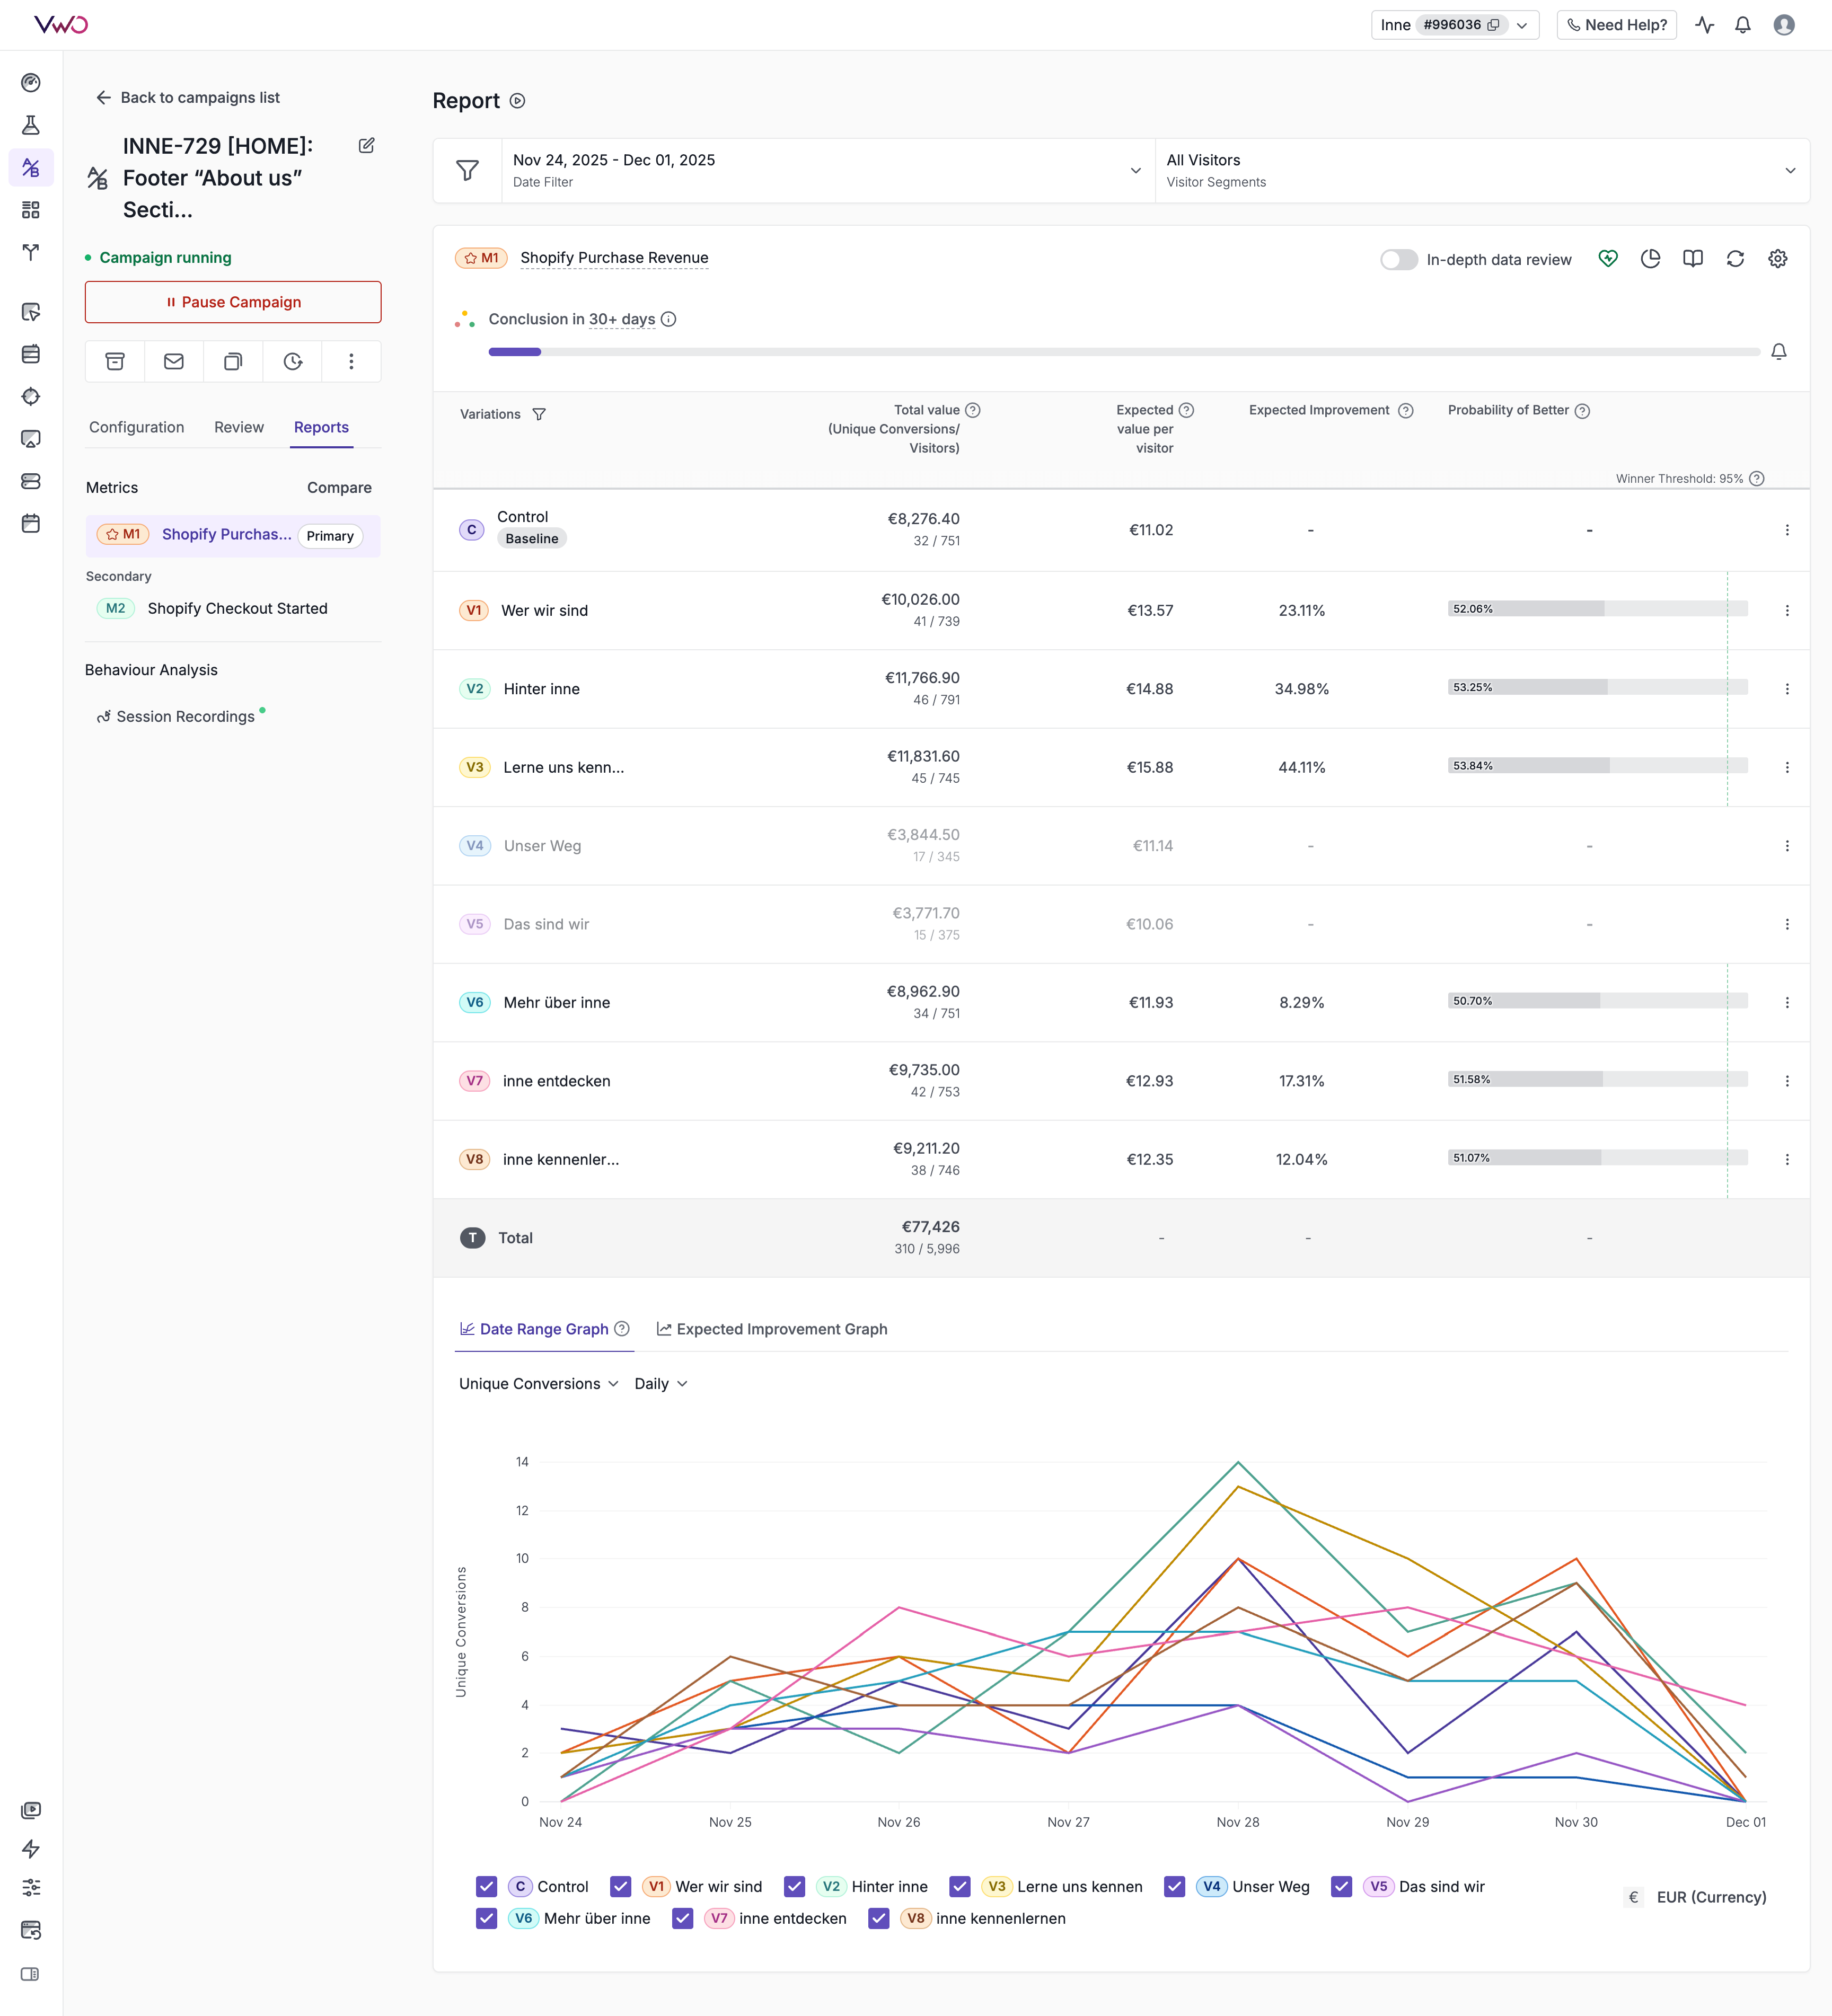Open the Unique Conversions graph dropdown

(538, 1384)
